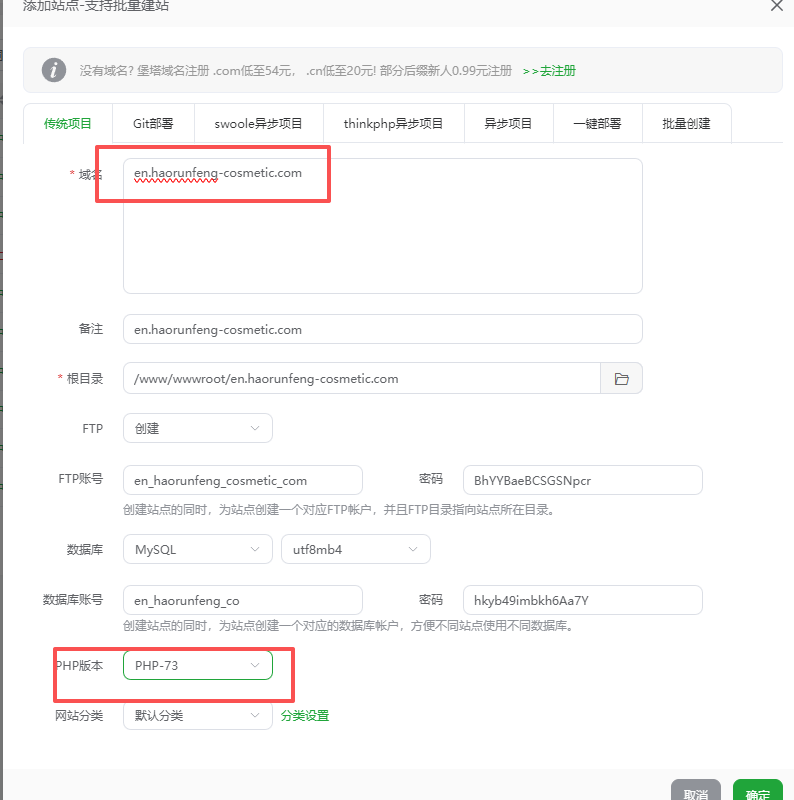Click the 备注 remark input field
This screenshot has height=800, width=794.
click(x=383, y=329)
